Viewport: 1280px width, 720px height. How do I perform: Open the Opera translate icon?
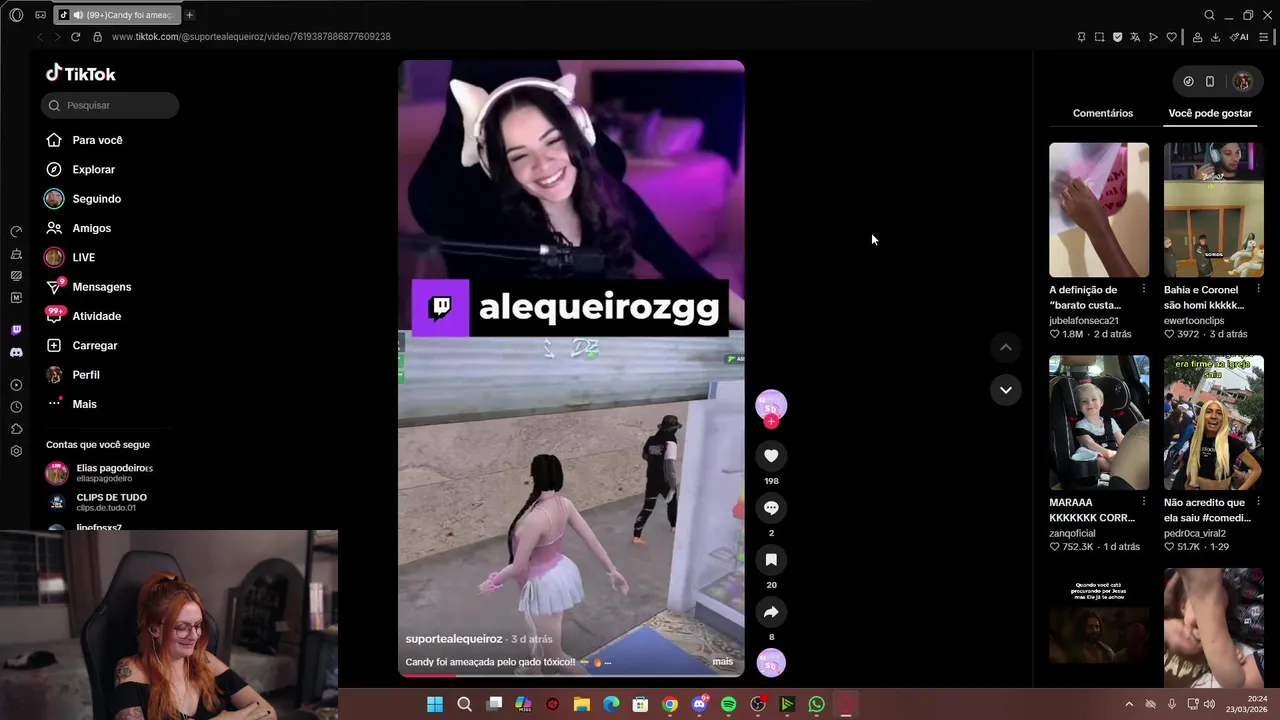tap(1135, 37)
